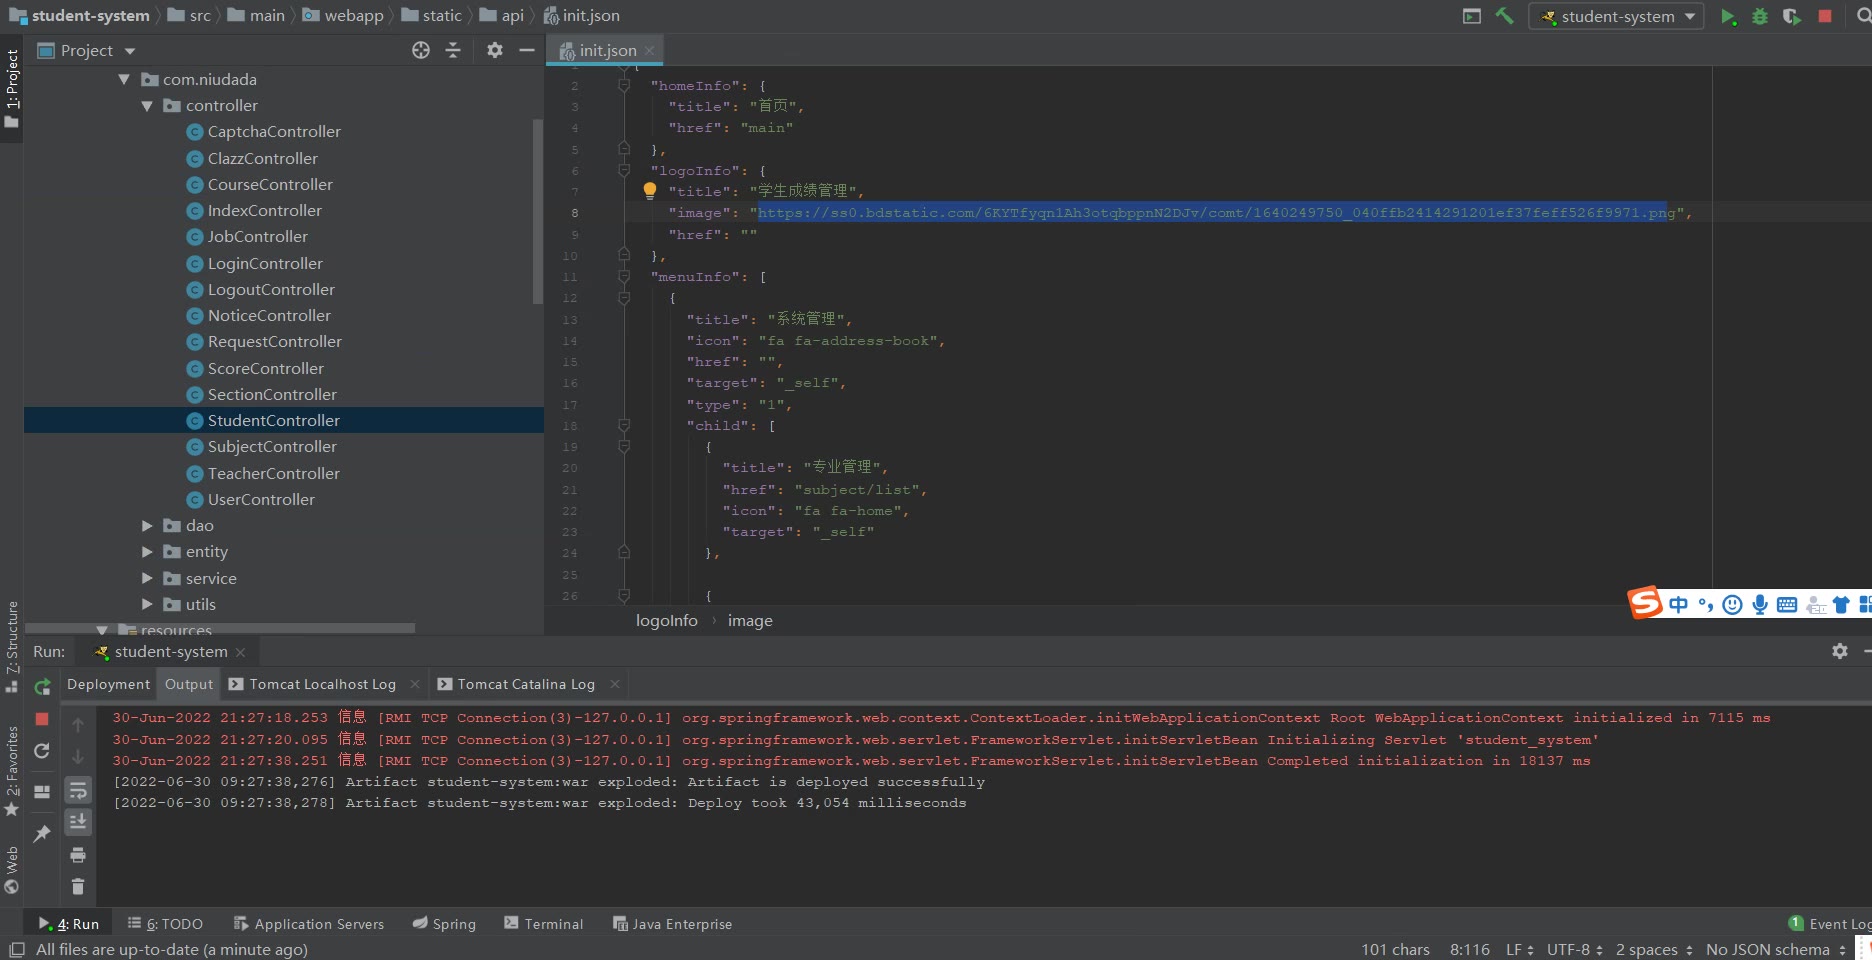Expand the utils folder
The image size is (1872, 960).
[147, 604]
